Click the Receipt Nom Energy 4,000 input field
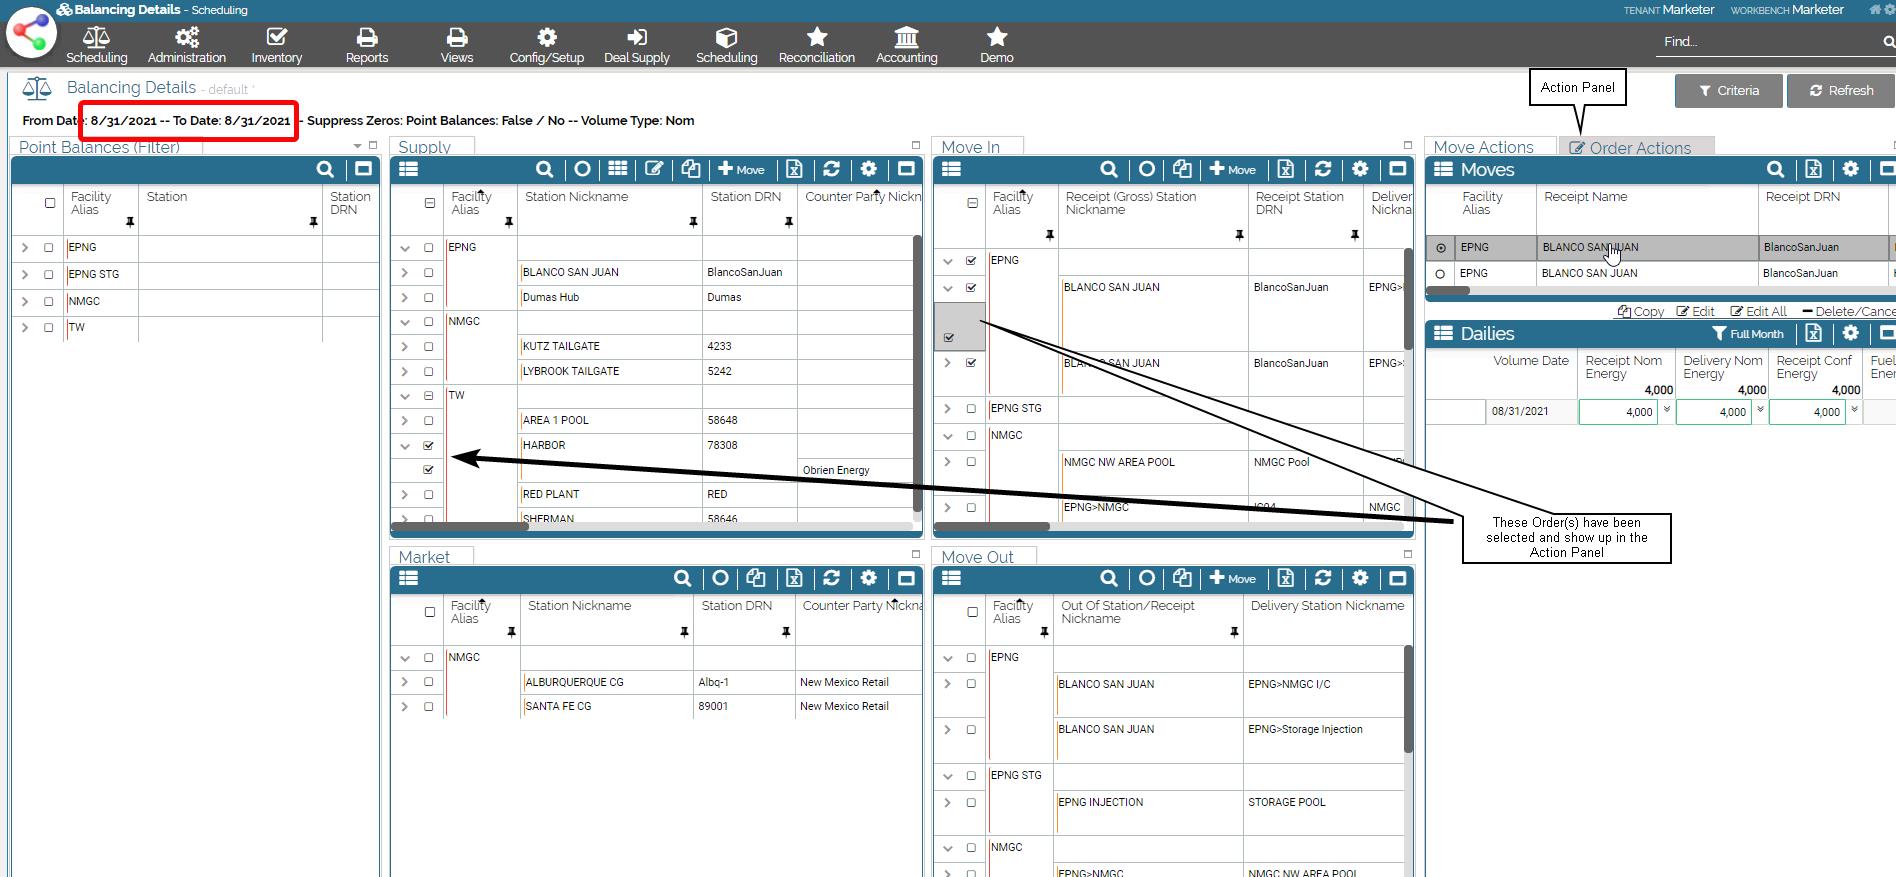 coord(1618,412)
